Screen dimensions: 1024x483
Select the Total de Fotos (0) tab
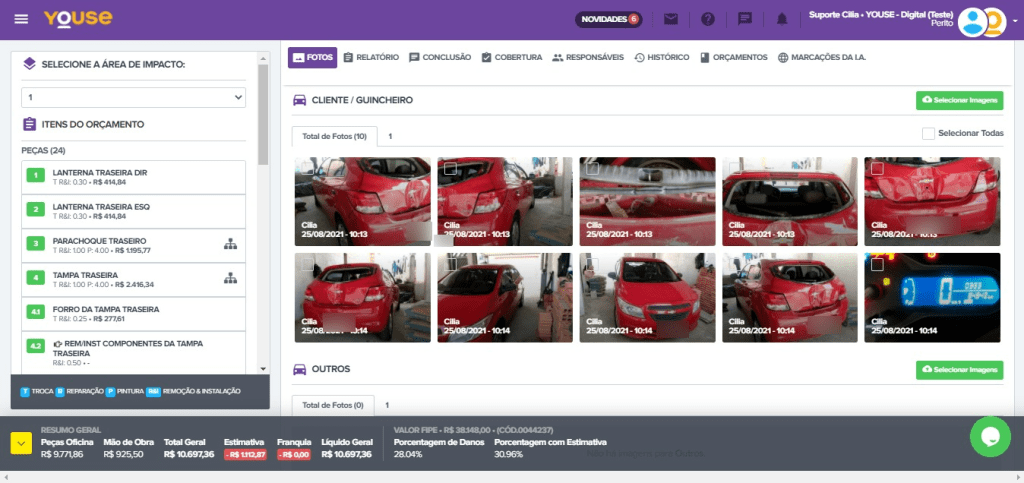[x=333, y=405]
